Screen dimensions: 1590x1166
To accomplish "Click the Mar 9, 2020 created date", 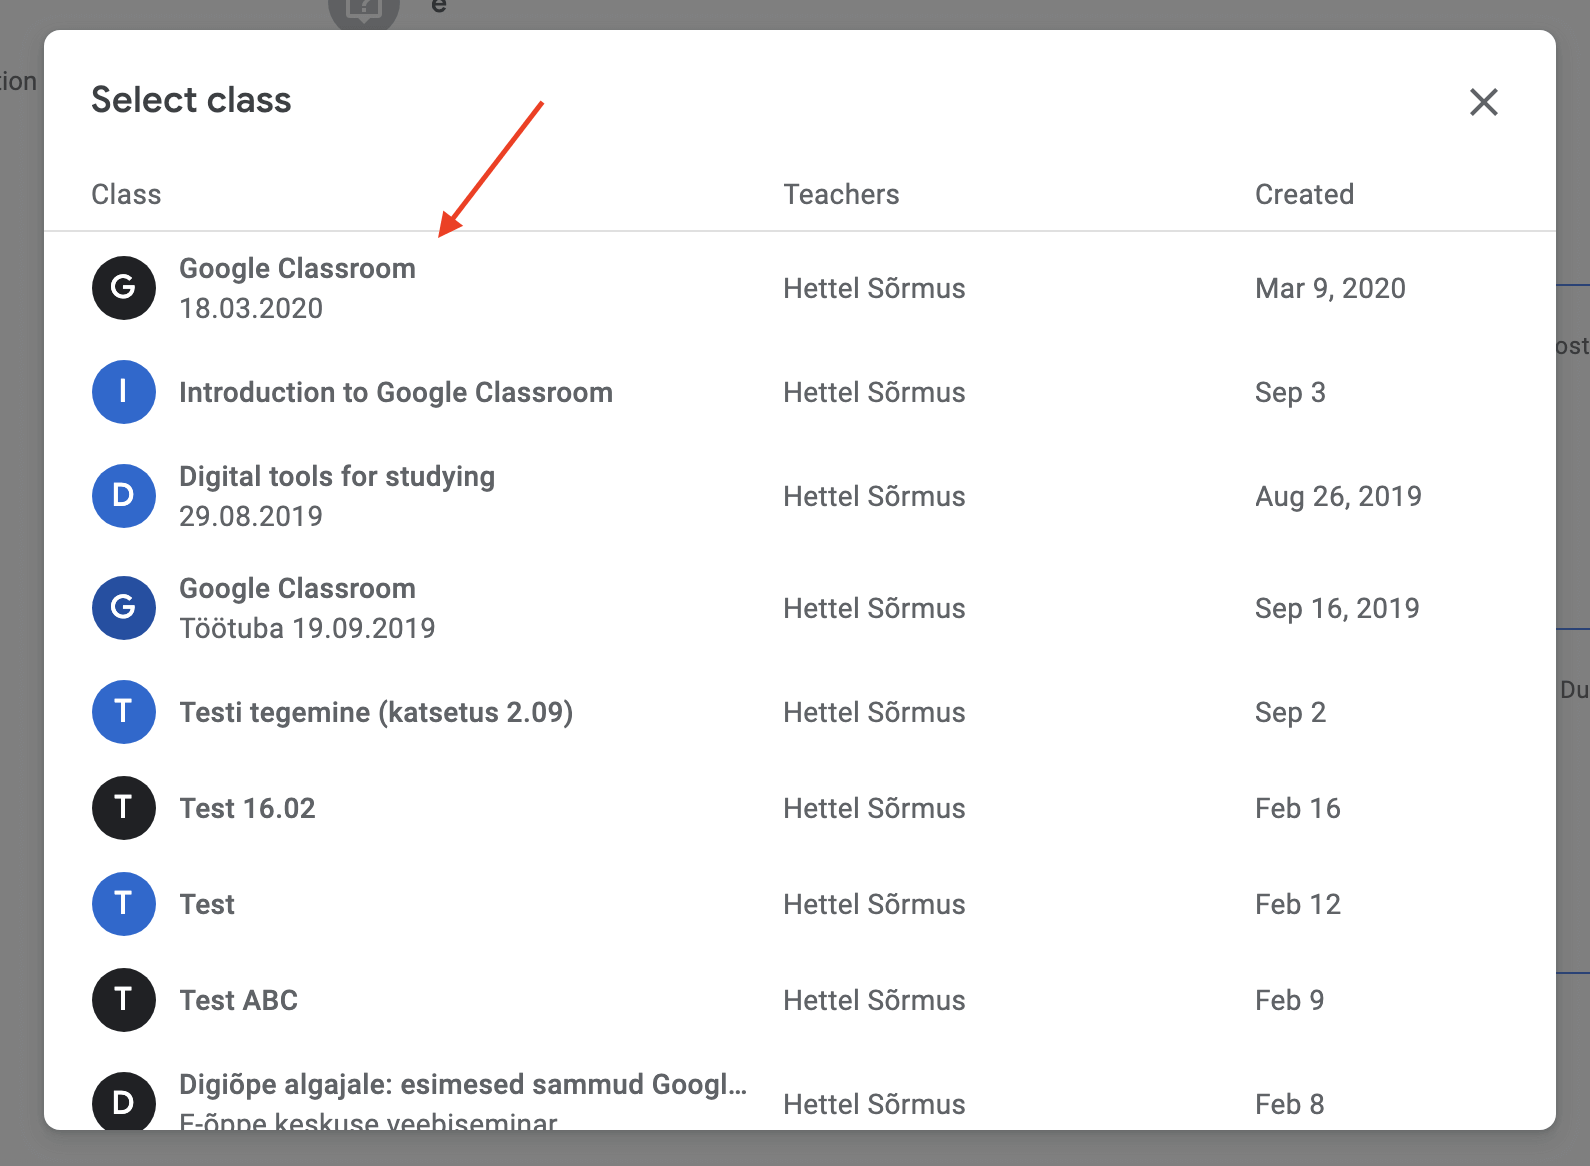I will tap(1330, 288).
